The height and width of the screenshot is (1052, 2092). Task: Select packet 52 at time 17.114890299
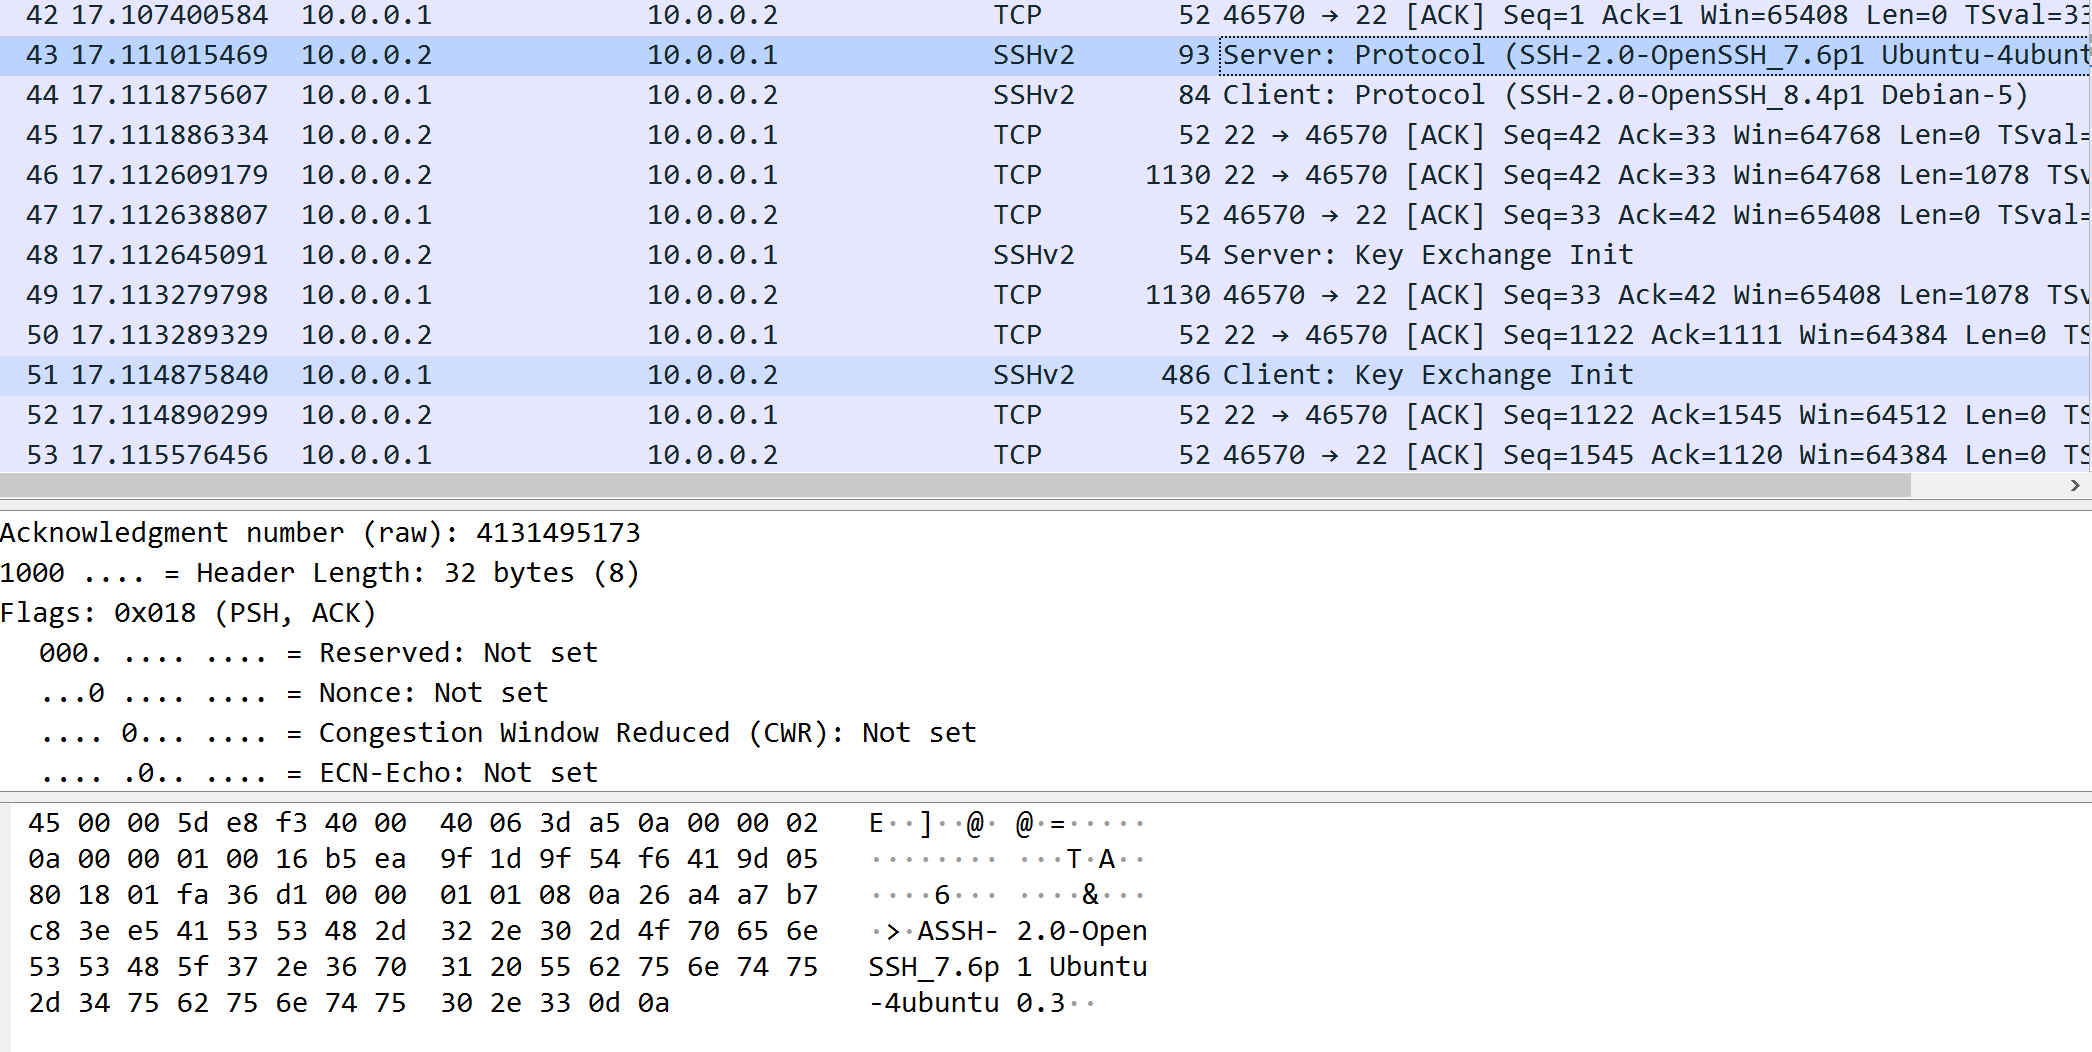click(1045, 415)
